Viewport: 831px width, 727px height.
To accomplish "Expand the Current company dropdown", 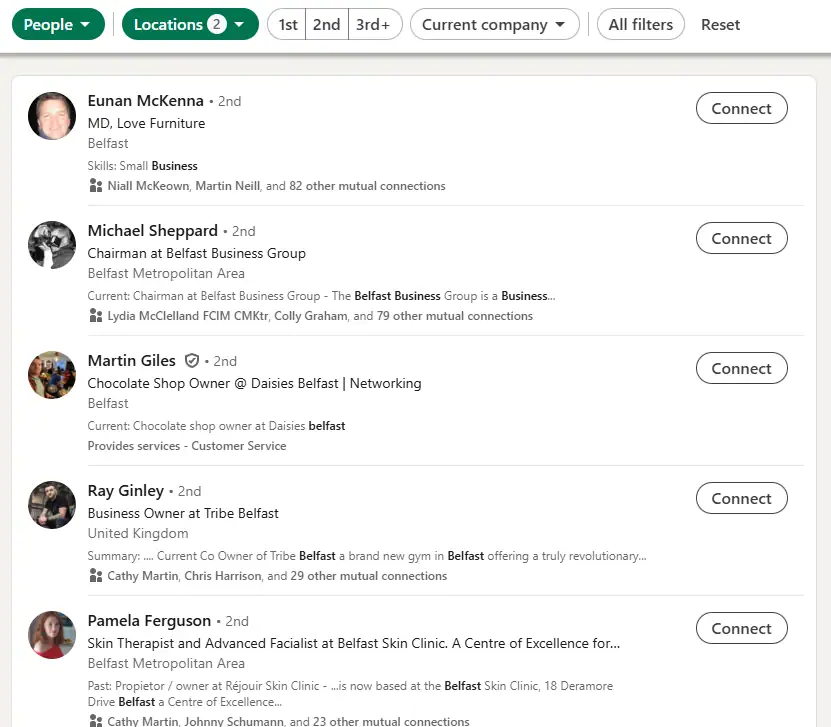I will pyautogui.click(x=494, y=24).
